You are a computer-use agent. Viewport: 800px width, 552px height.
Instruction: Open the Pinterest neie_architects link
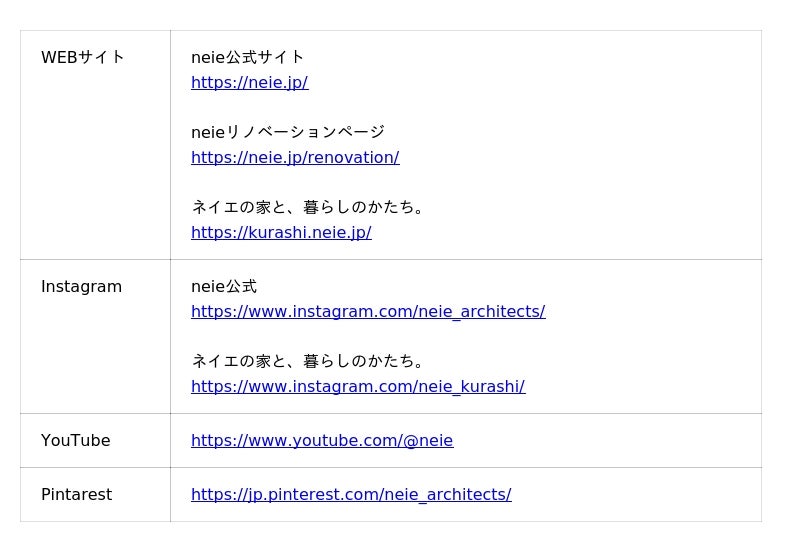pos(351,495)
